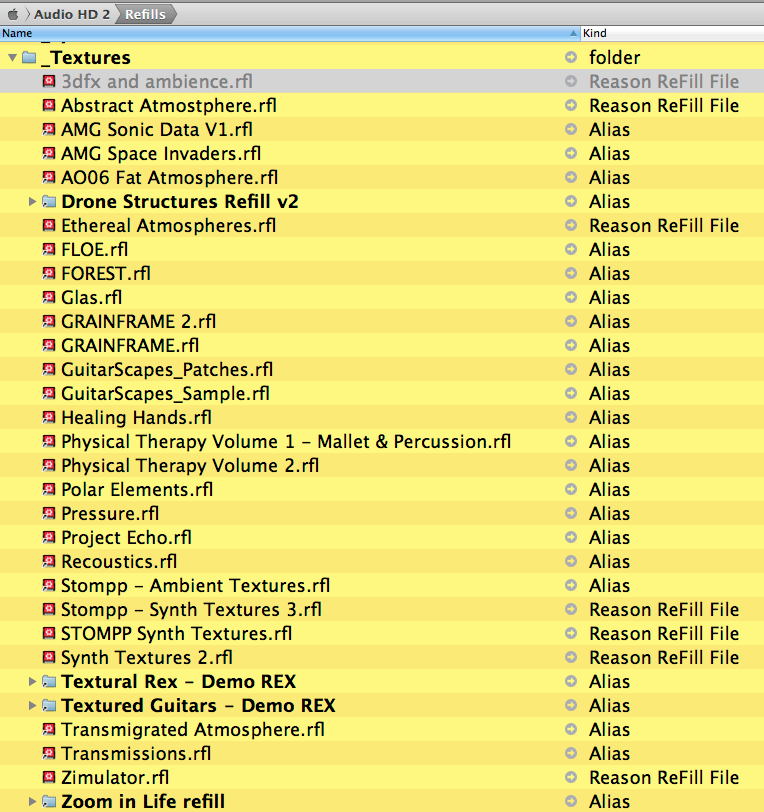Click the arrow badge in the _Textures row
The image size is (764, 812).
click(571, 57)
